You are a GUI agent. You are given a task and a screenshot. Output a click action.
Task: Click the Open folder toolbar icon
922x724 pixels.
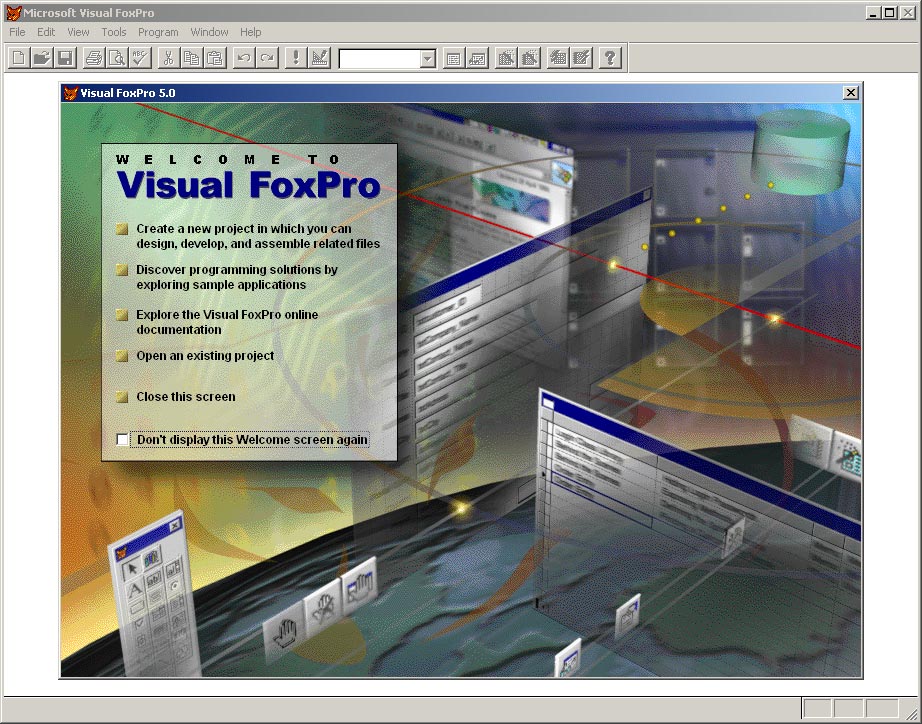pos(42,58)
